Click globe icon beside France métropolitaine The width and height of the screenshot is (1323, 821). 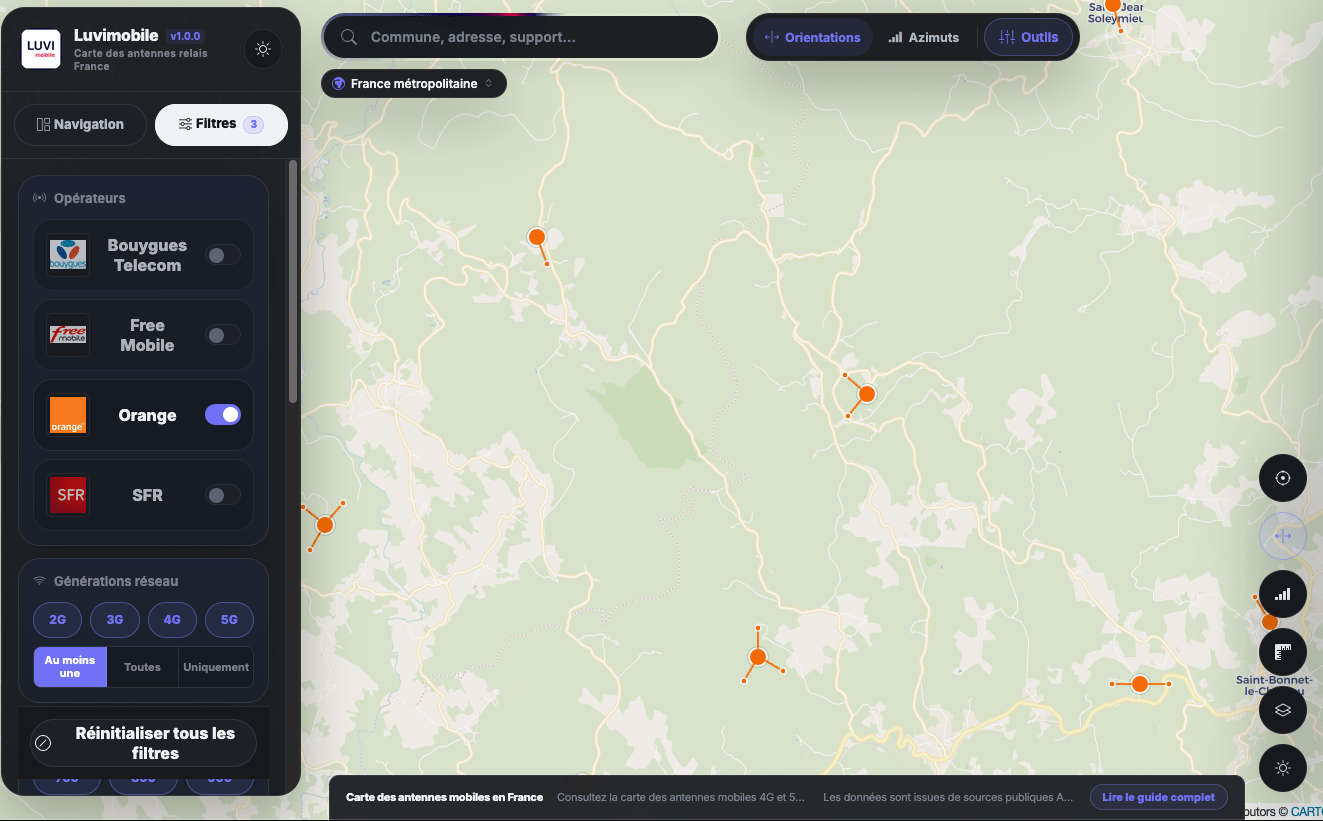point(339,84)
